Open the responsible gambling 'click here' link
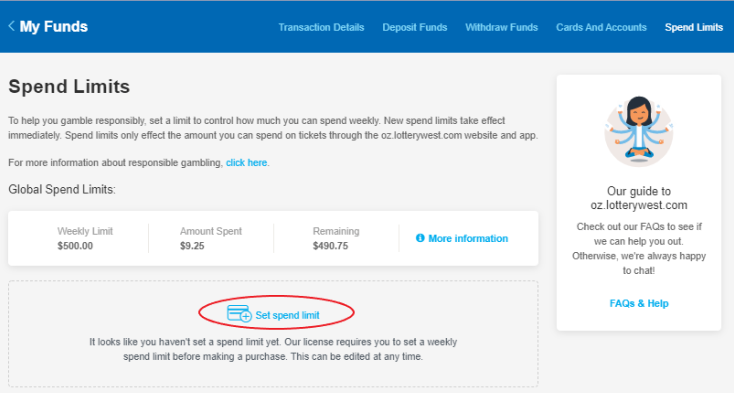The image size is (734, 393). tap(247, 163)
